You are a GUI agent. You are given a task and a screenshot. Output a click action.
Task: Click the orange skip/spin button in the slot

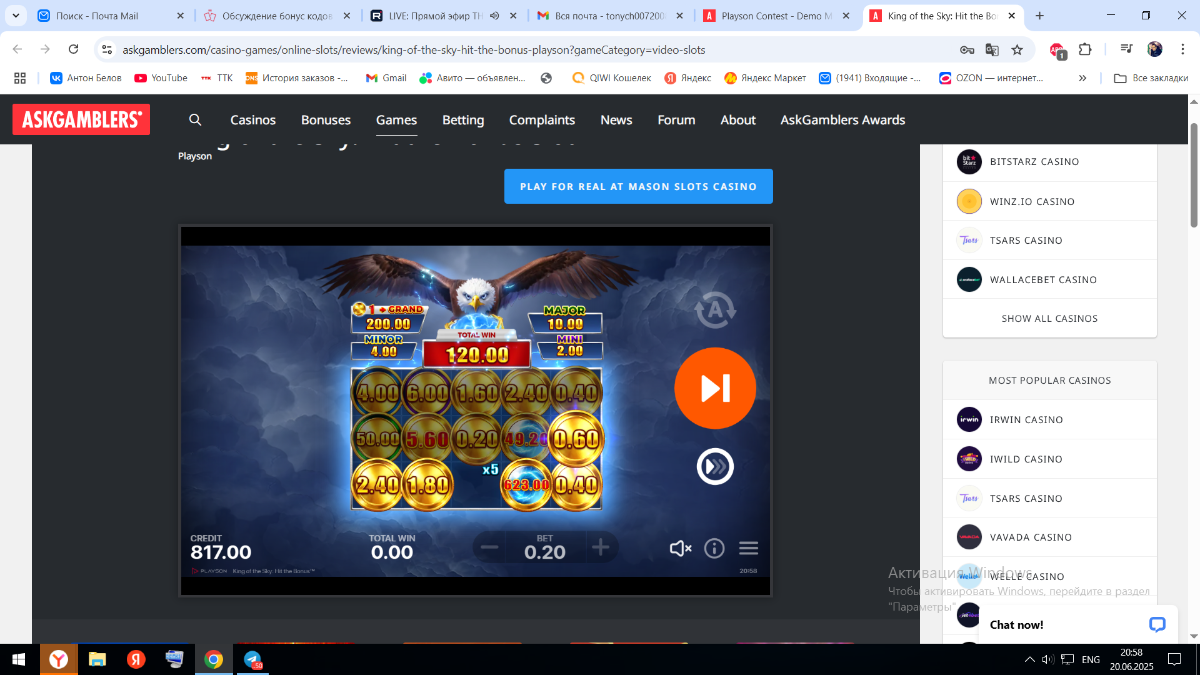(x=715, y=388)
